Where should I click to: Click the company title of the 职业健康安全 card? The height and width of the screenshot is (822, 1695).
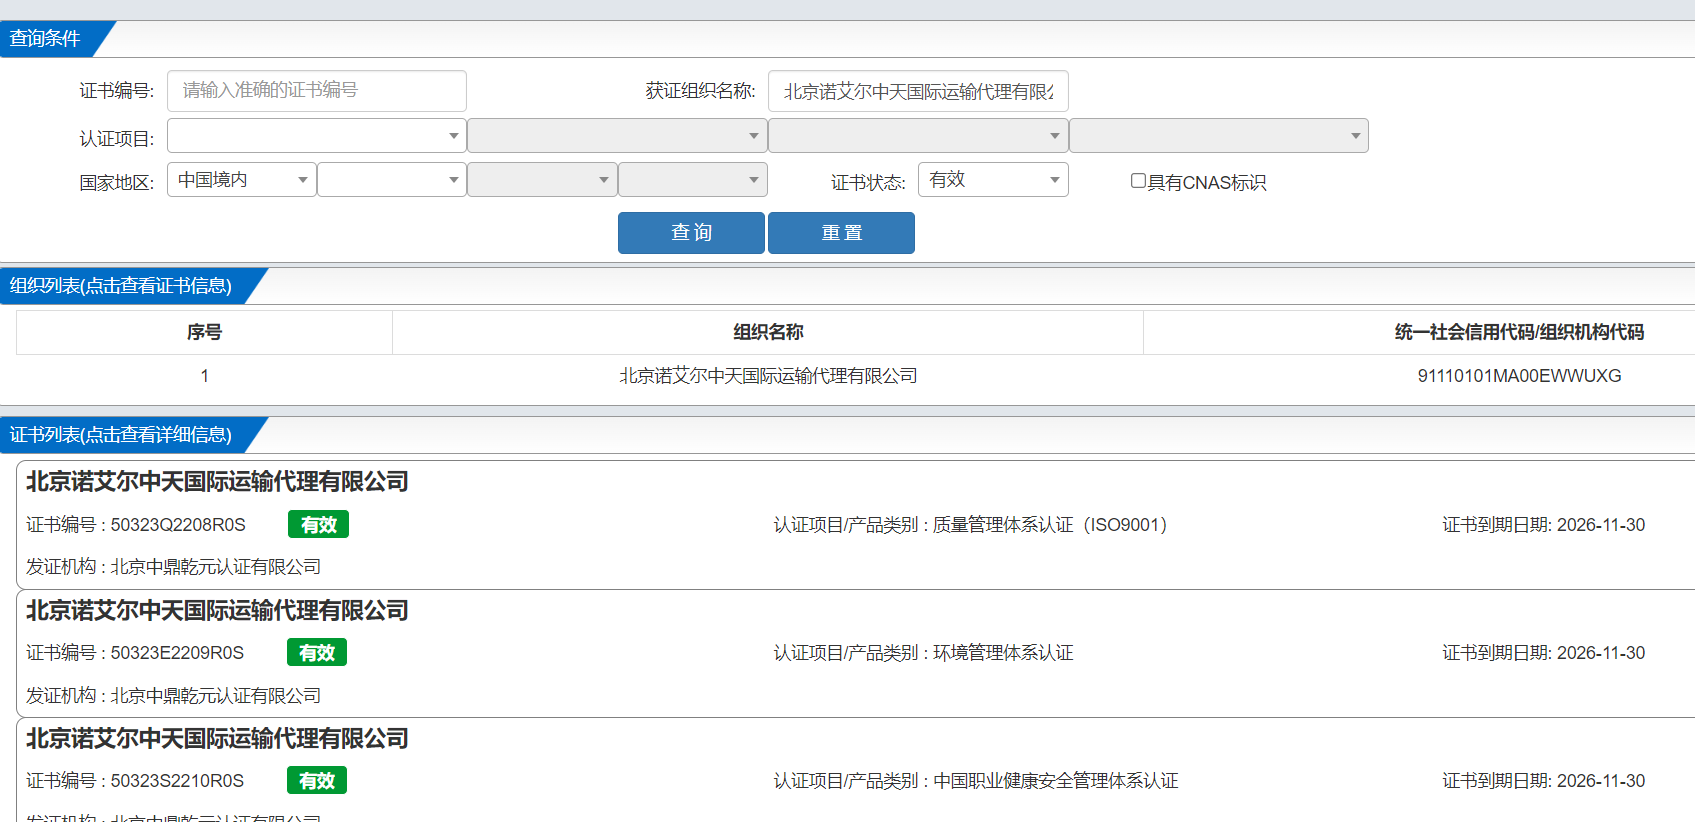tap(217, 739)
